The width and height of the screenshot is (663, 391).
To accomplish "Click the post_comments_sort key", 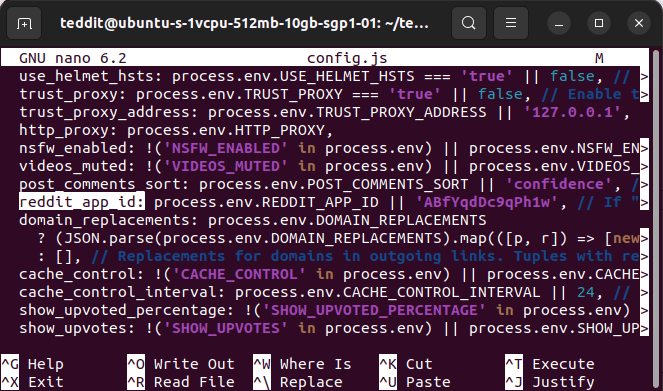I will [x=104, y=184].
